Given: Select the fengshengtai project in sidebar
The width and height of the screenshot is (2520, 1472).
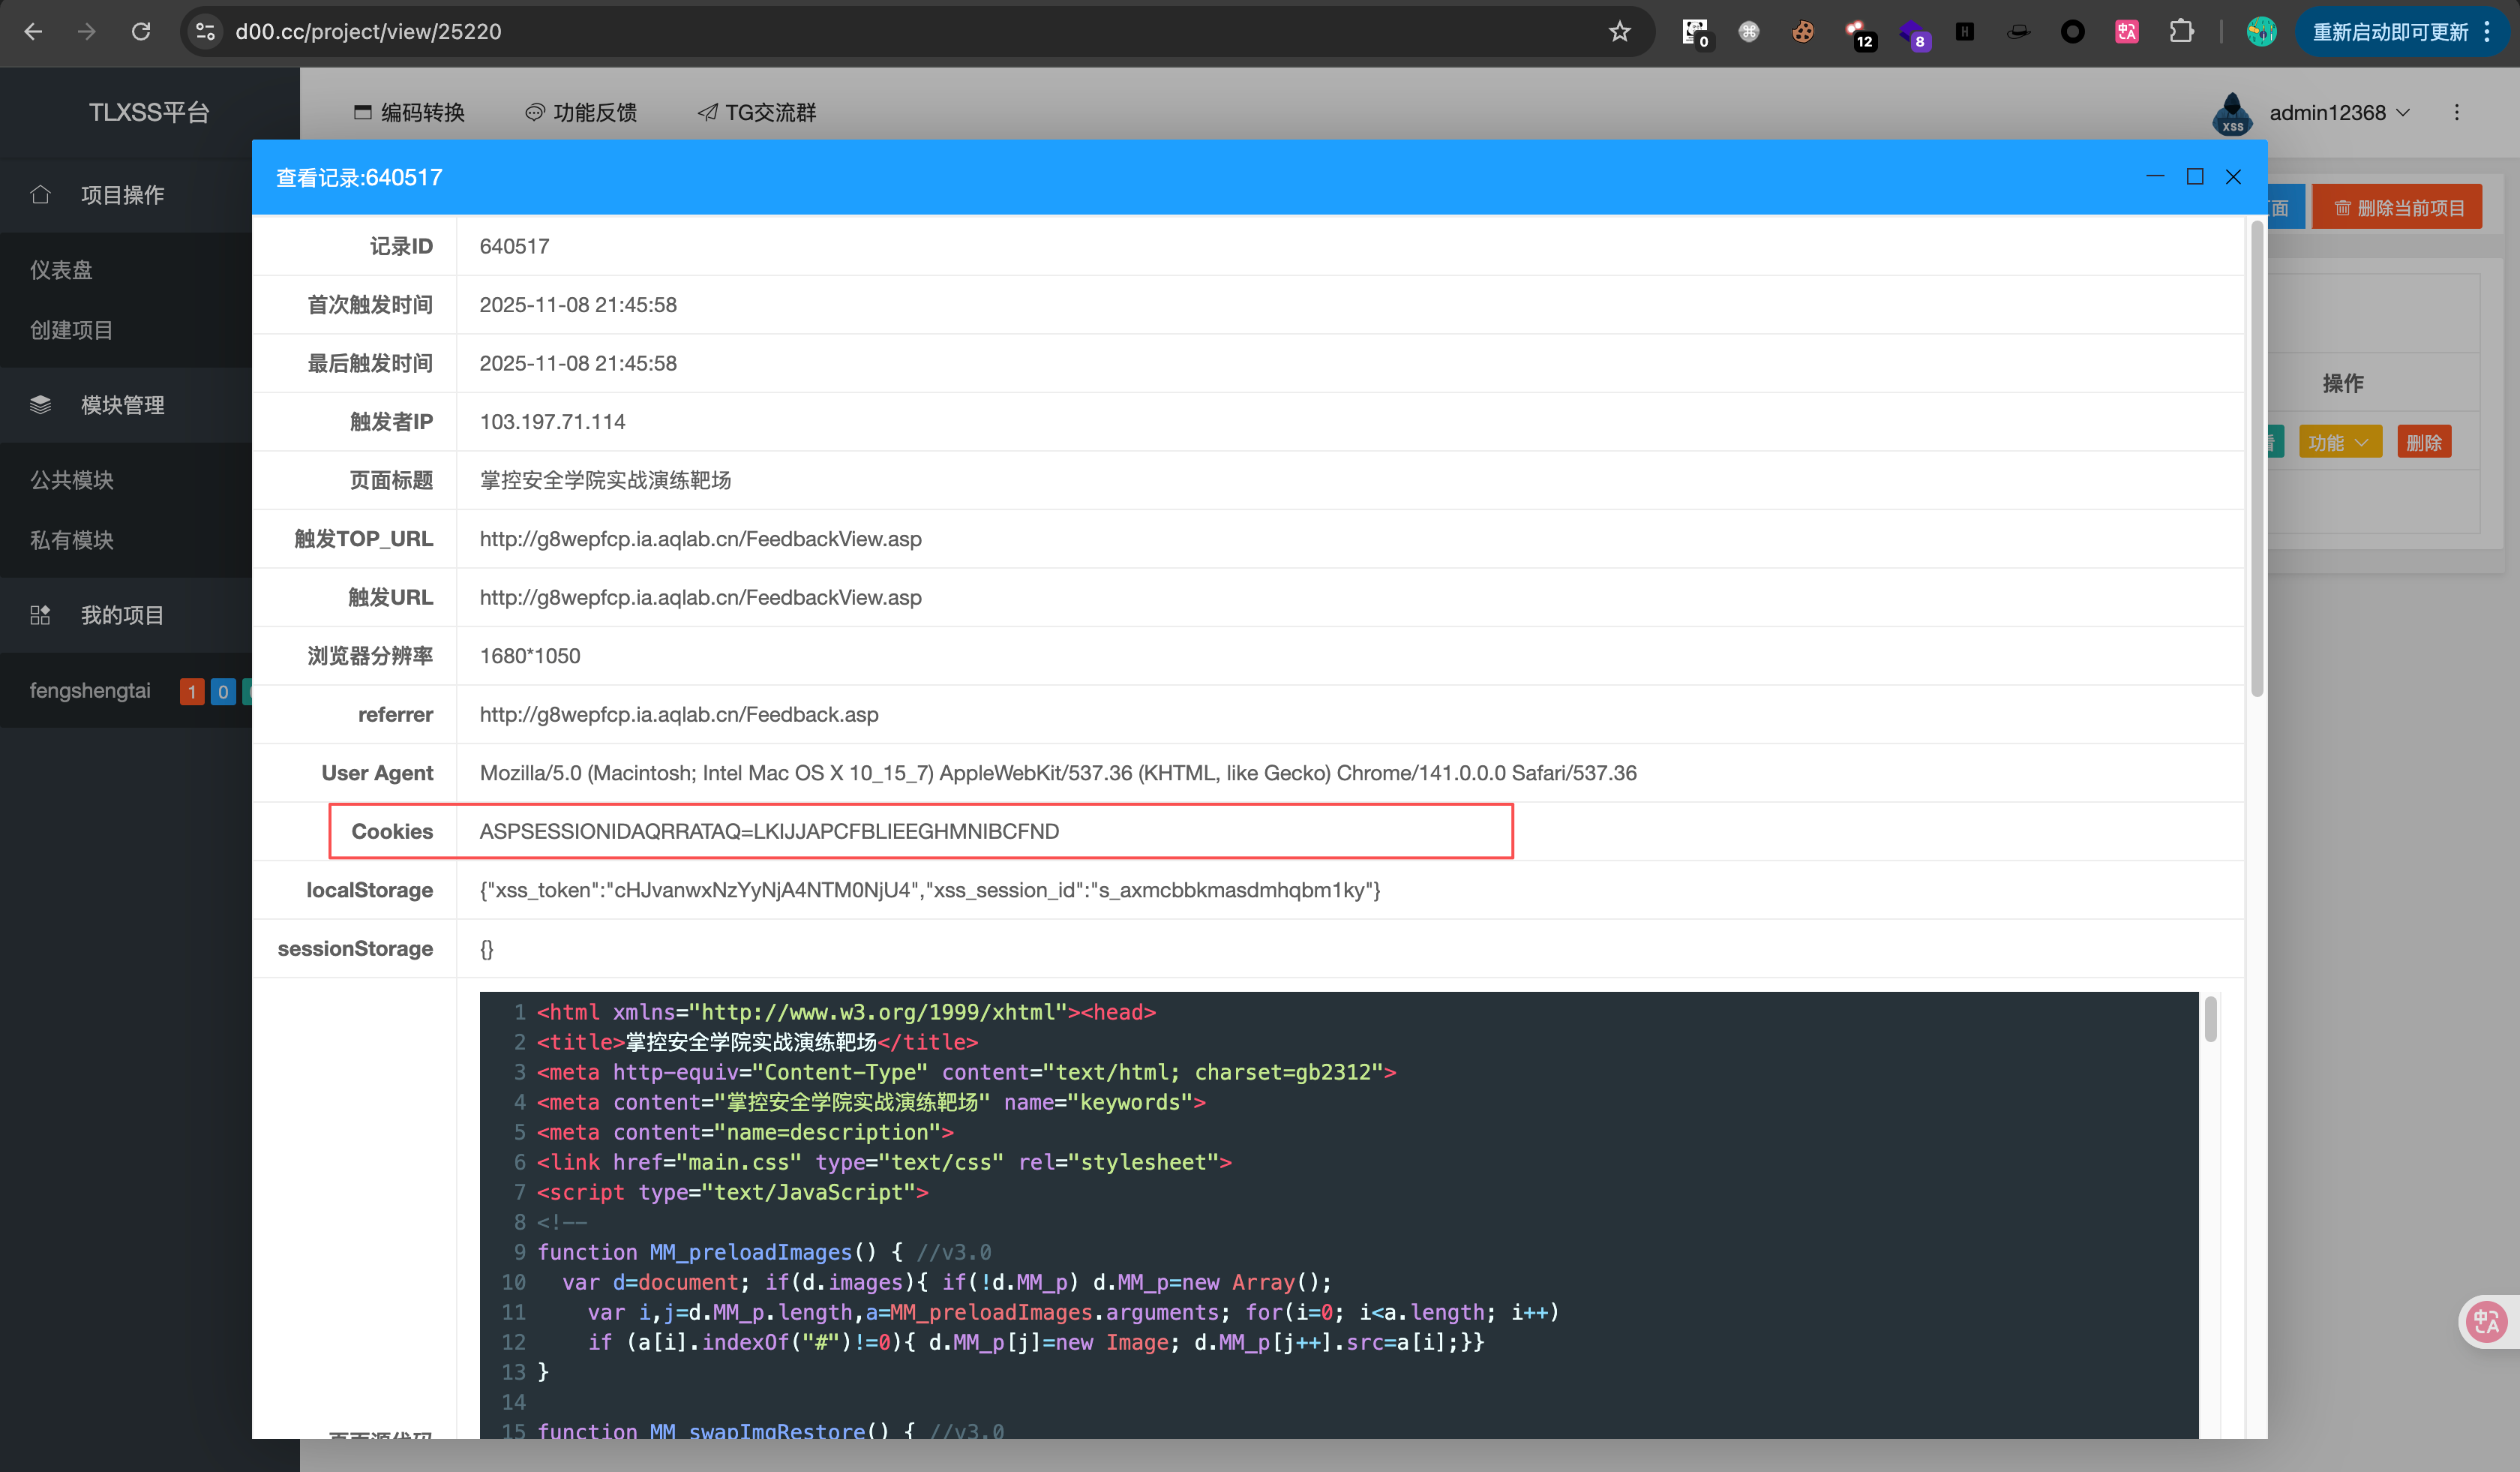Looking at the screenshot, I should tap(90, 691).
